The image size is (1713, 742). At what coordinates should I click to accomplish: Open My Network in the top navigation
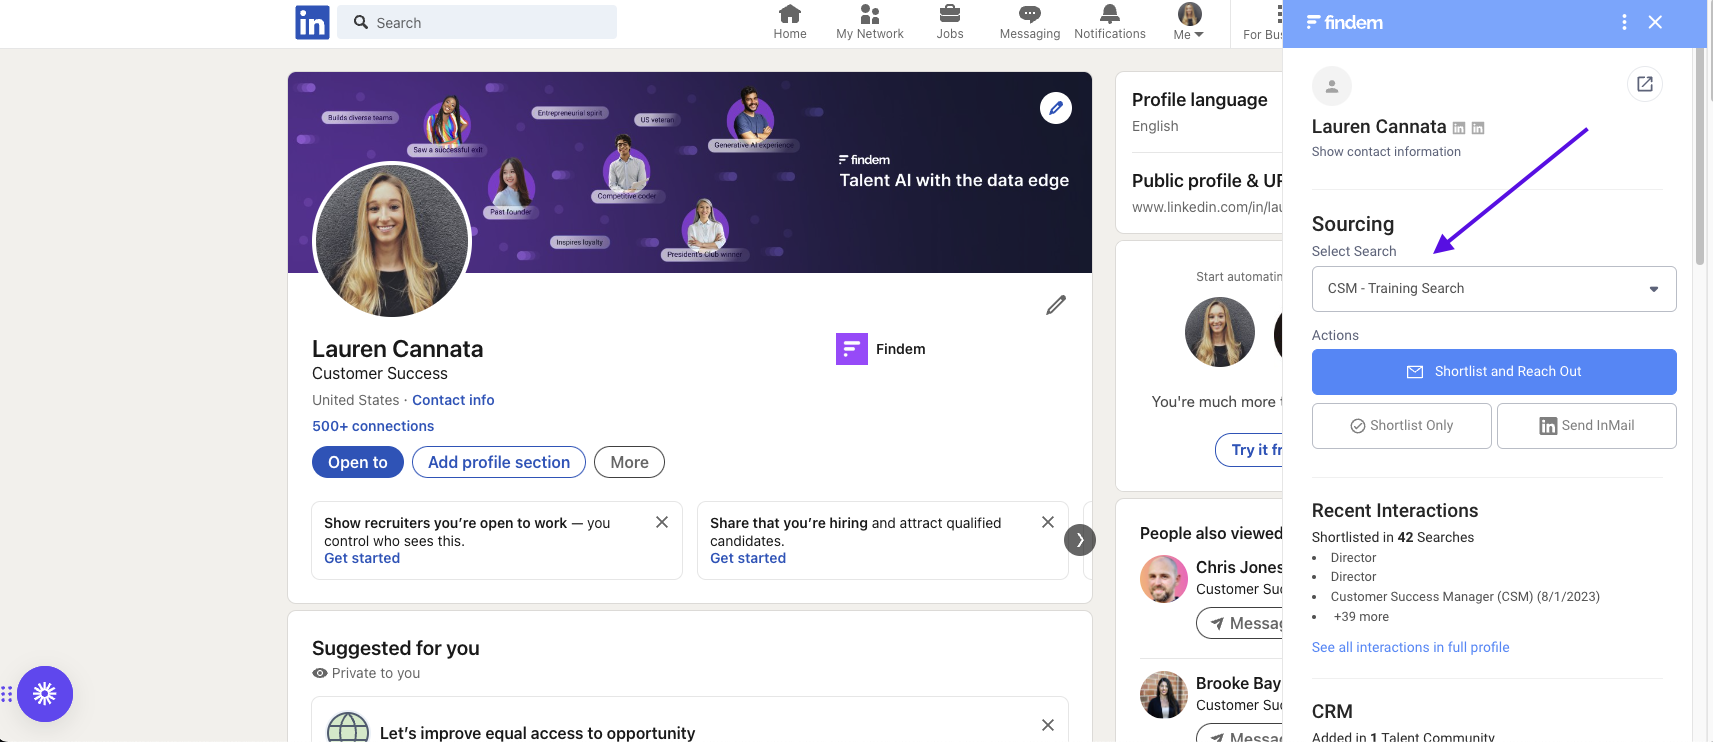pos(870,22)
